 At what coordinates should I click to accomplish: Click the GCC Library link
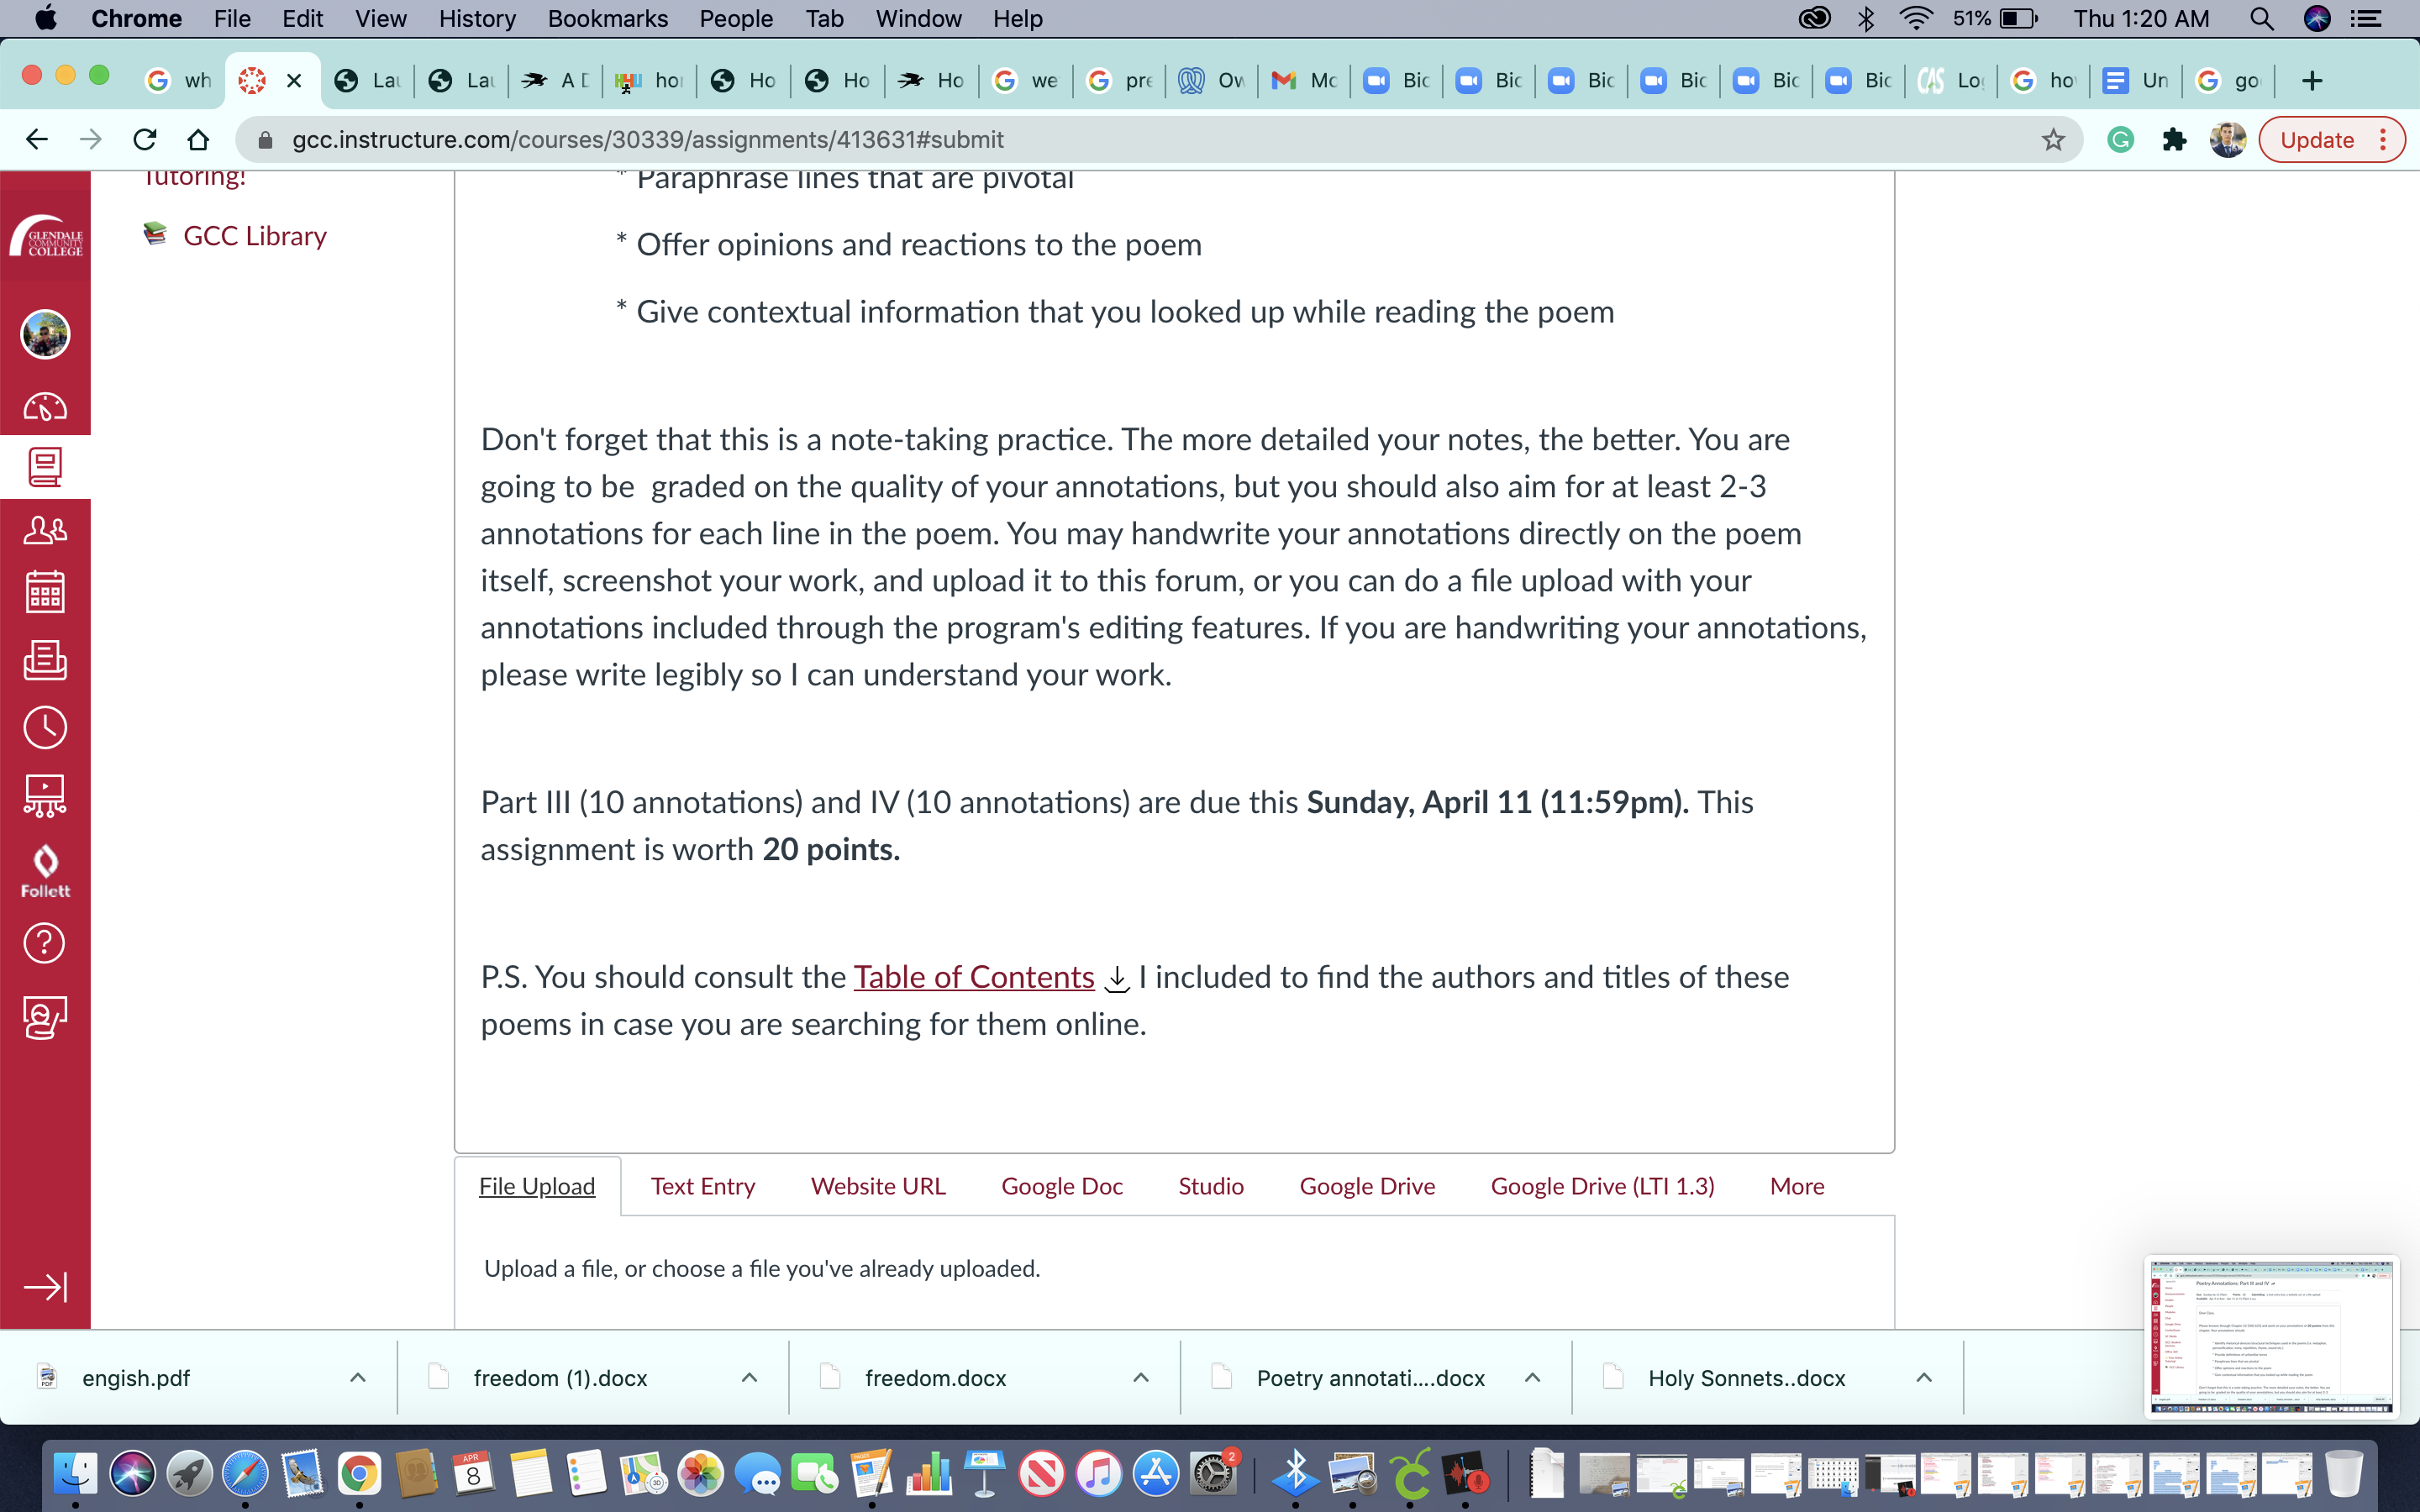click(254, 236)
